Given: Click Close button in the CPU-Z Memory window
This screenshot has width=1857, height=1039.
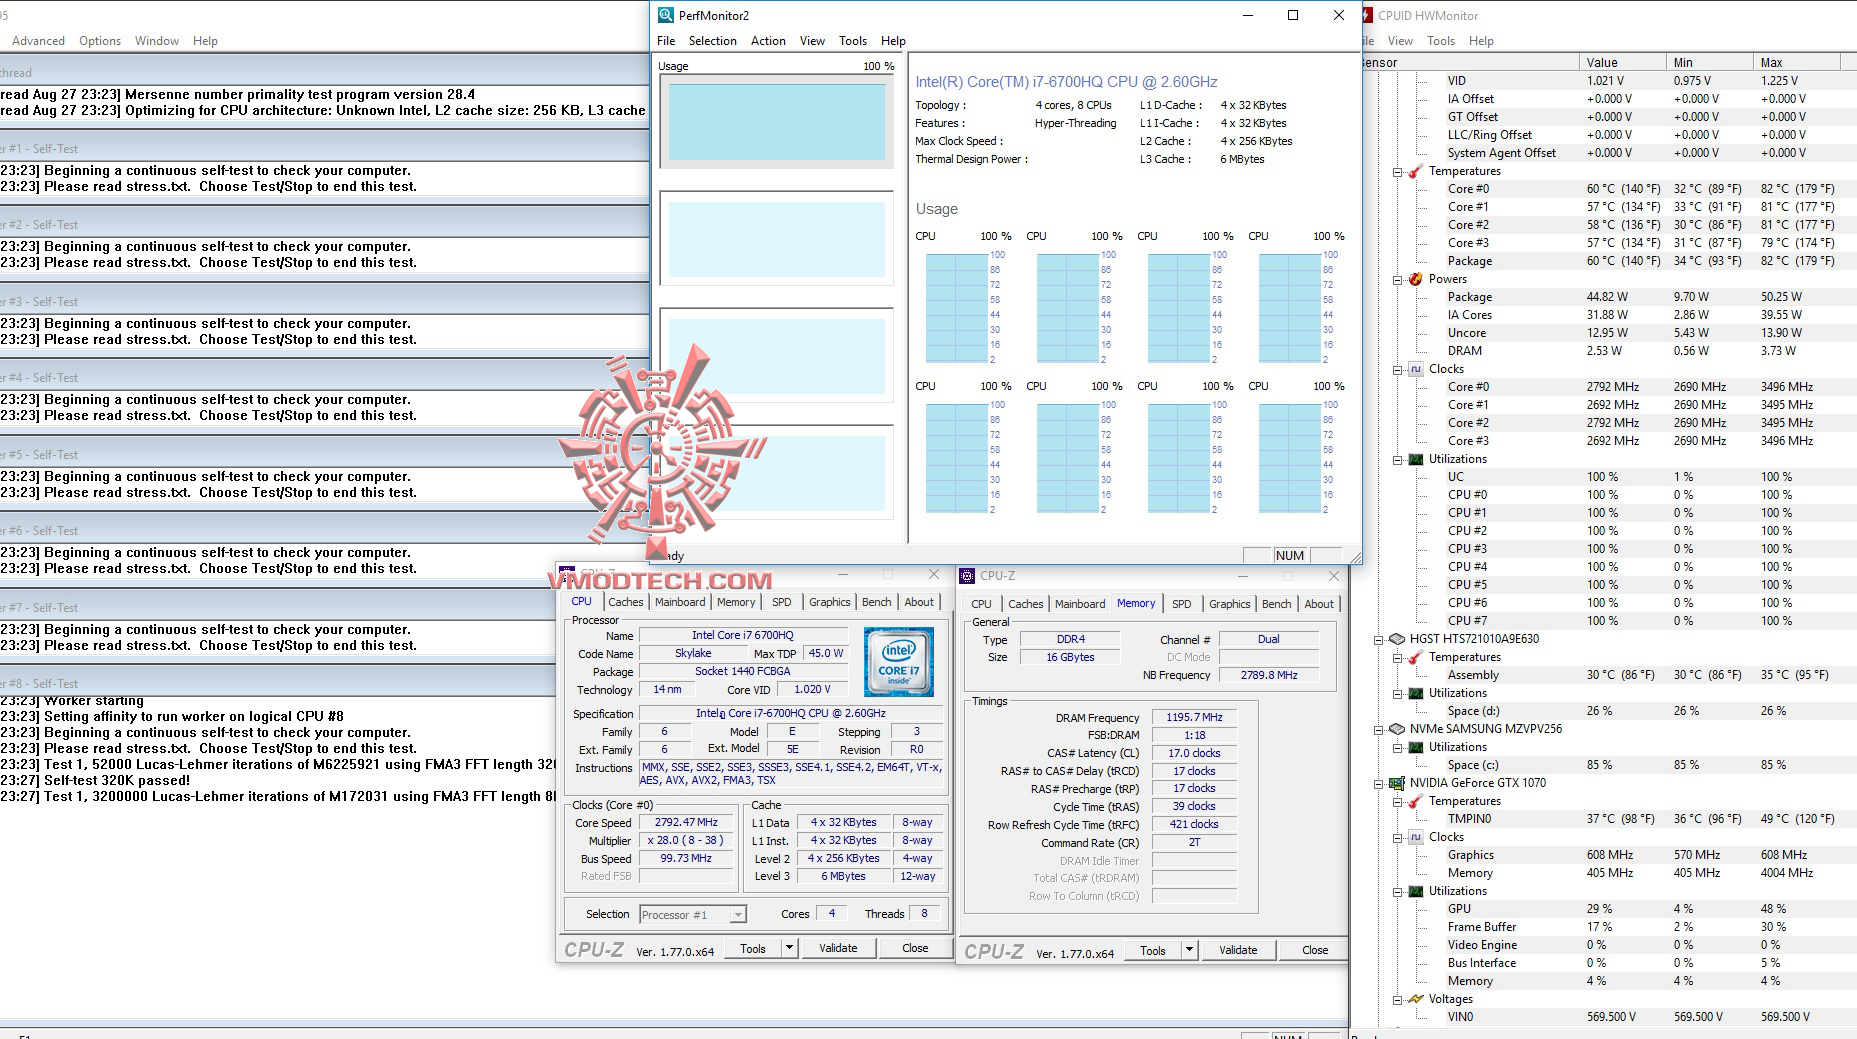Looking at the screenshot, I should click(1315, 950).
